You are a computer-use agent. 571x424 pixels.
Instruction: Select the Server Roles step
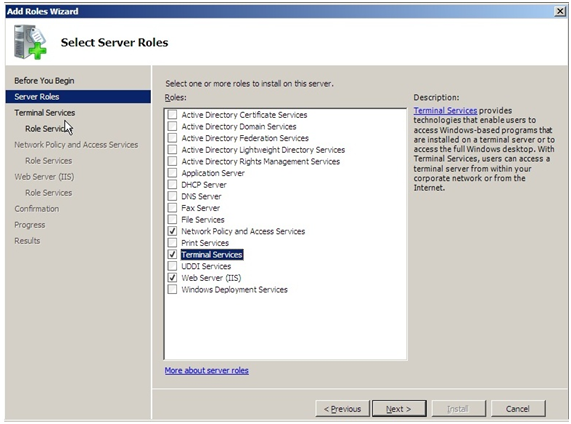pos(78,97)
